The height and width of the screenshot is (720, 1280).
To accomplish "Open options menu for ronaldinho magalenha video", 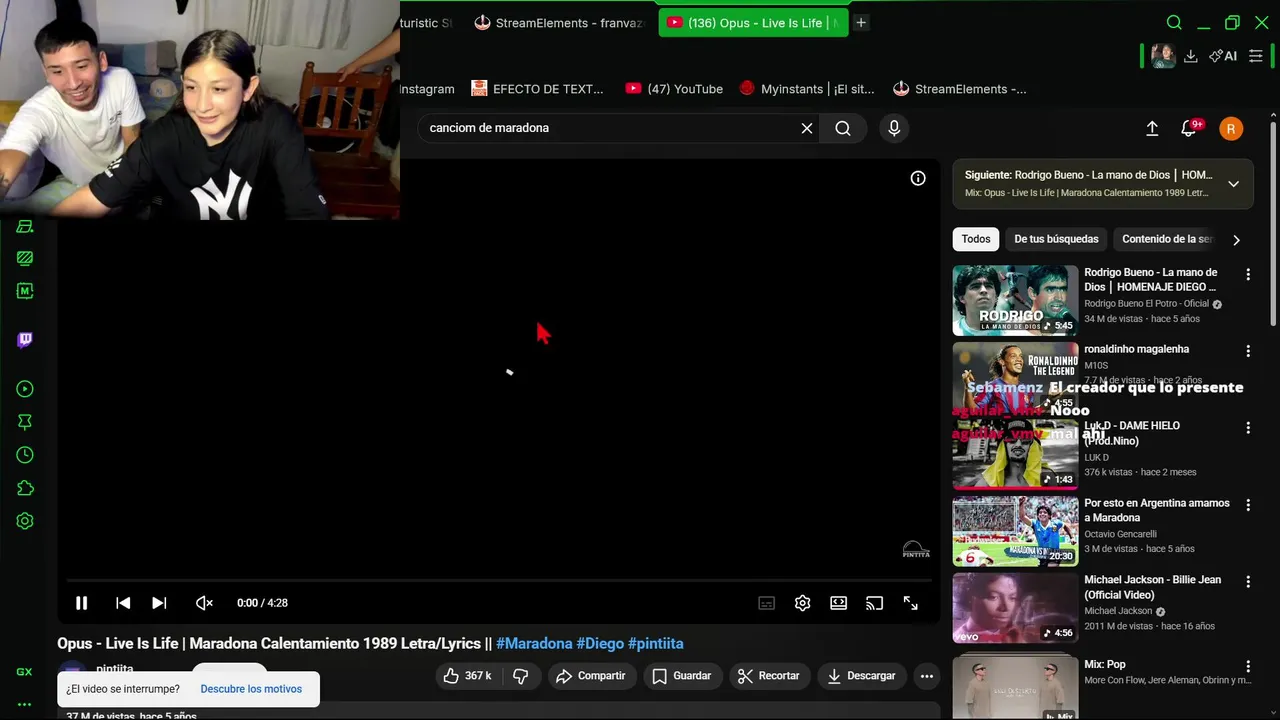I will tap(1248, 351).
